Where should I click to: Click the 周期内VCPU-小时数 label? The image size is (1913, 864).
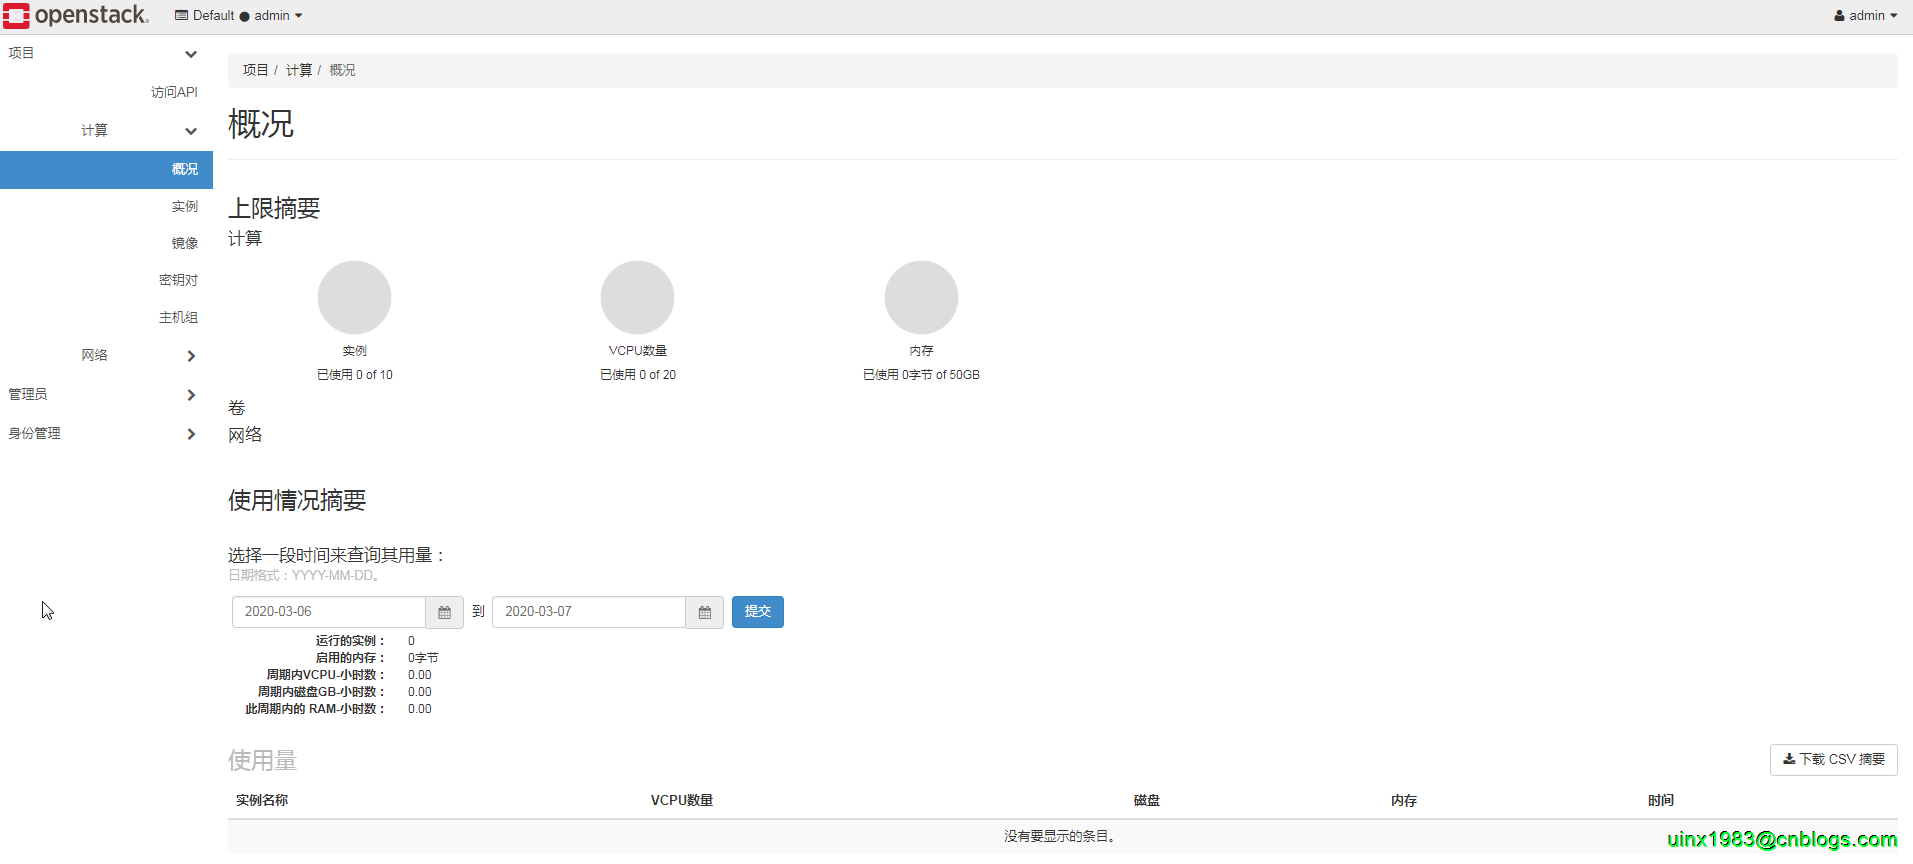coord(325,675)
